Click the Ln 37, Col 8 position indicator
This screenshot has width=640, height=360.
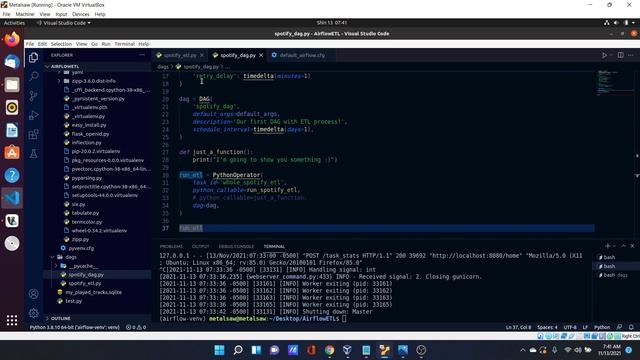tap(518, 327)
